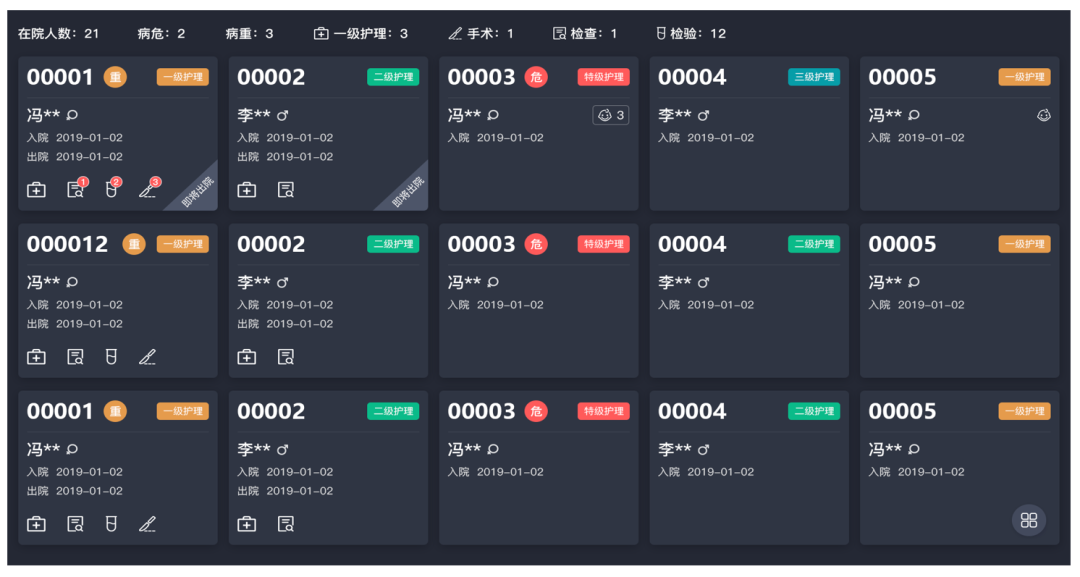Image resolution: width=1080 pixels, height=577 pixels.
Task: Select the 手术 statistic in the top bar
Action: [481, 34]
